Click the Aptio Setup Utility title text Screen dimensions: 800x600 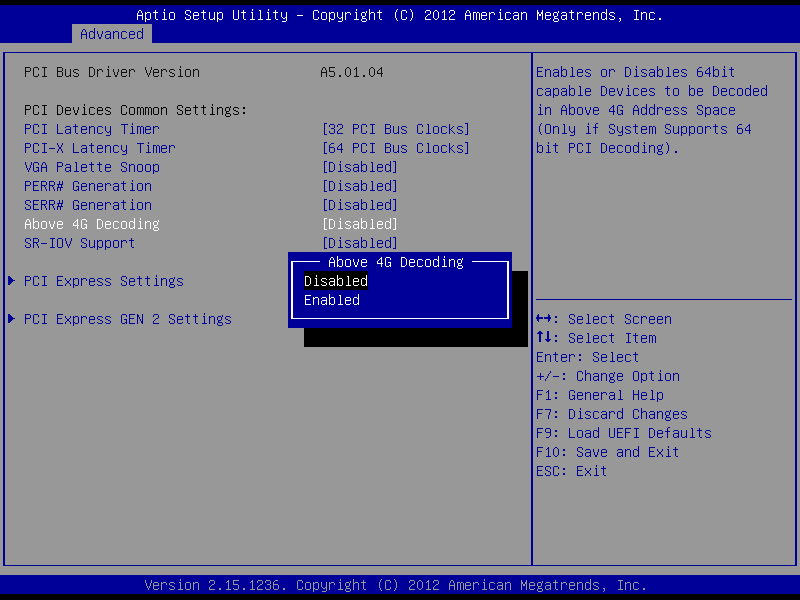click(399, 15)
